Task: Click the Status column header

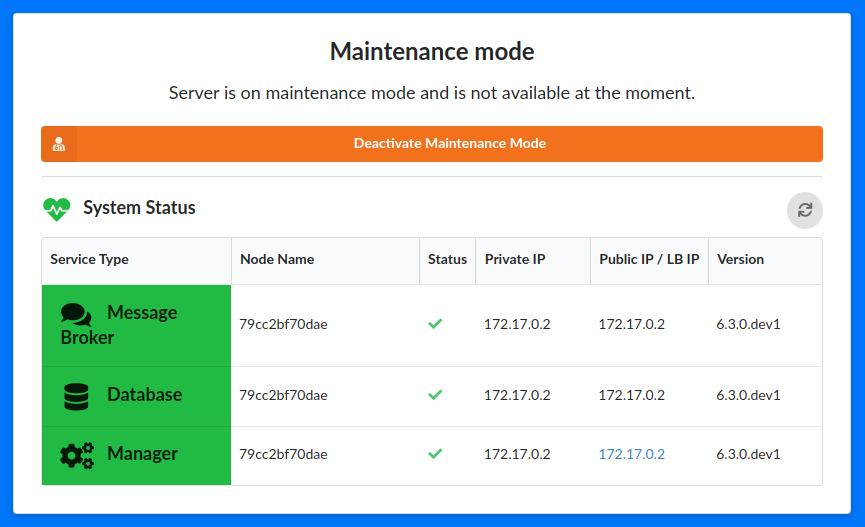Action: (447, 259)
